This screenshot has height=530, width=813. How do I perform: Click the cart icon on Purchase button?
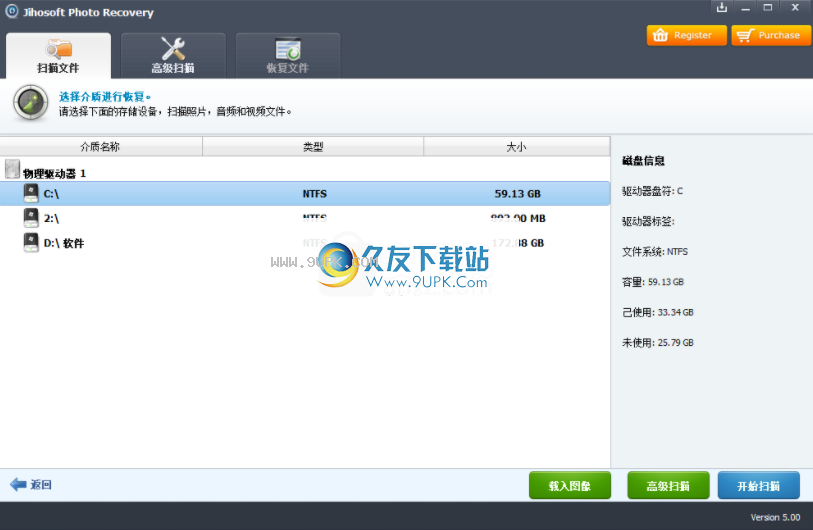[x=745, y=35]
